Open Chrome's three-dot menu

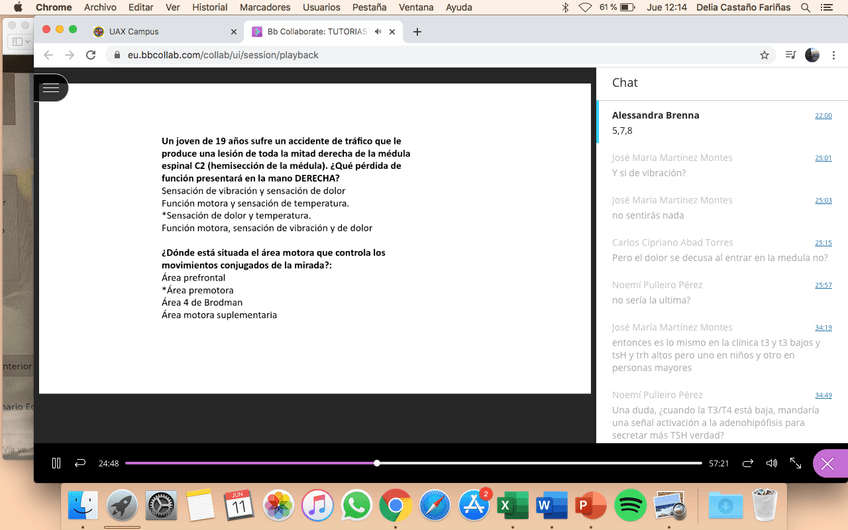[834, 55]
